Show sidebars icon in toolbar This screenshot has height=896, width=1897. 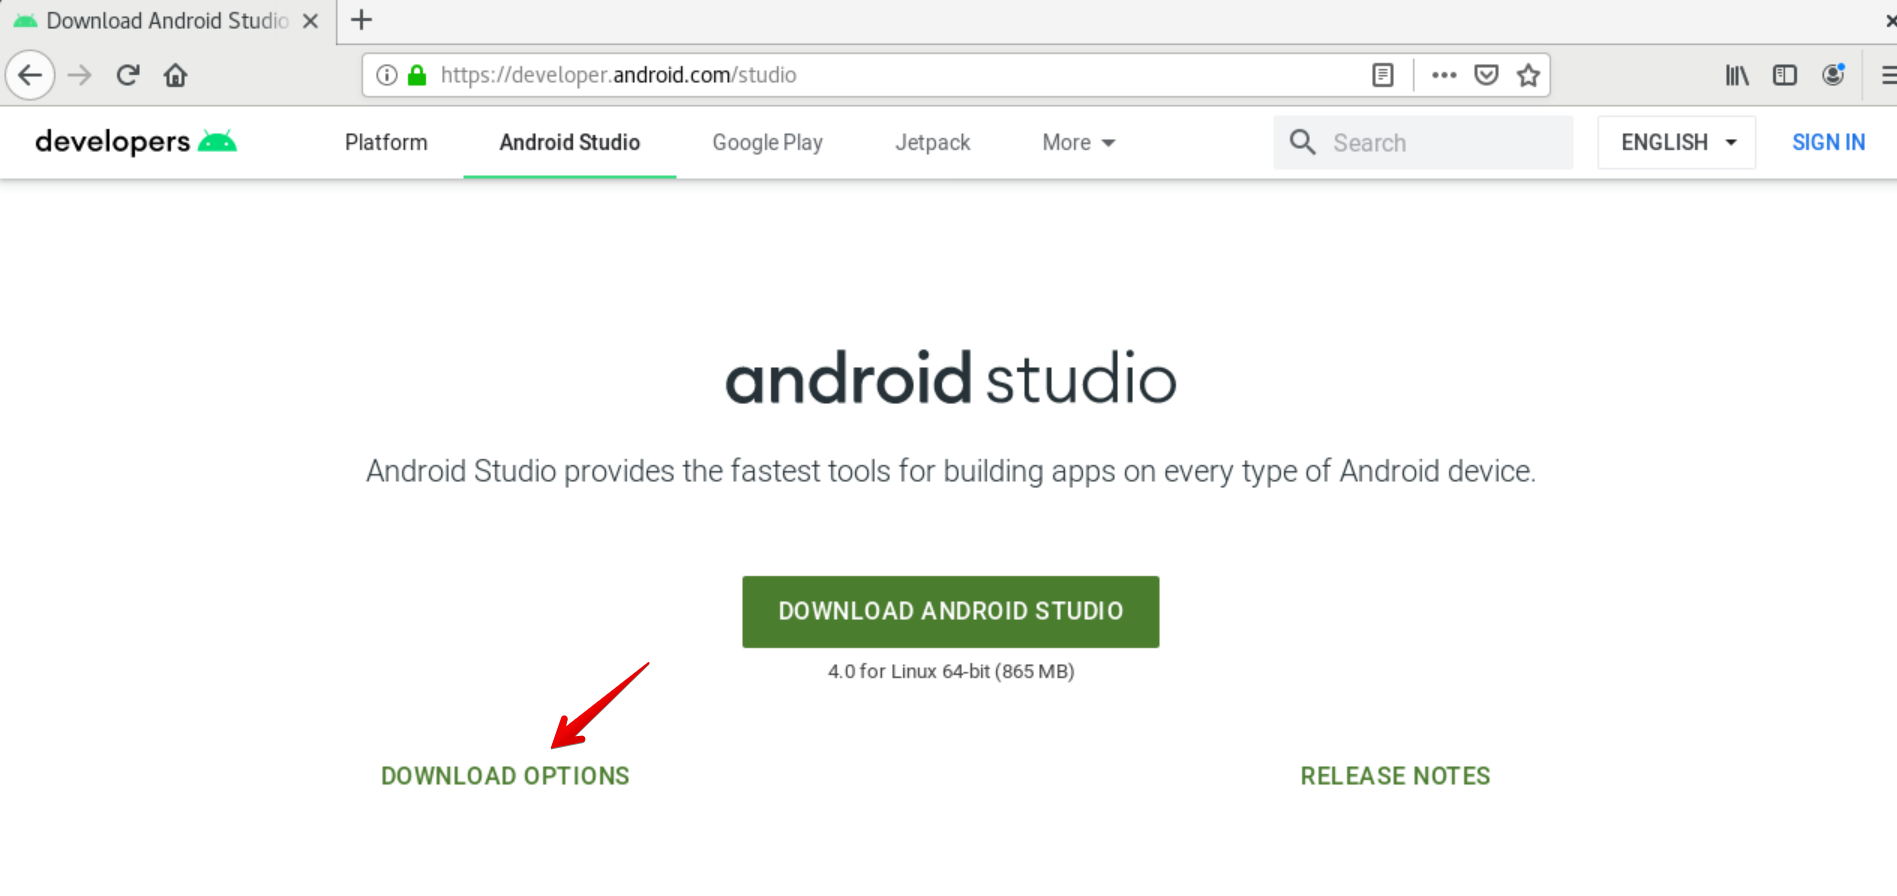pos(1785,75)
